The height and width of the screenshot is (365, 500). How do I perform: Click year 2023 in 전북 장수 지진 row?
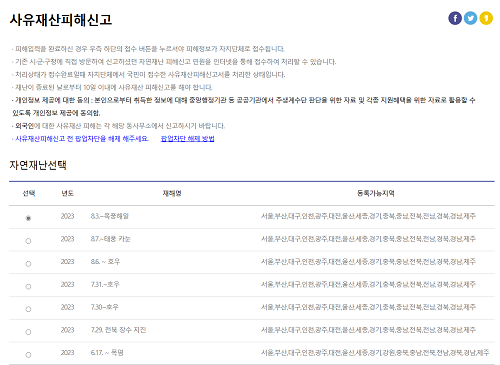coord(67,330)
